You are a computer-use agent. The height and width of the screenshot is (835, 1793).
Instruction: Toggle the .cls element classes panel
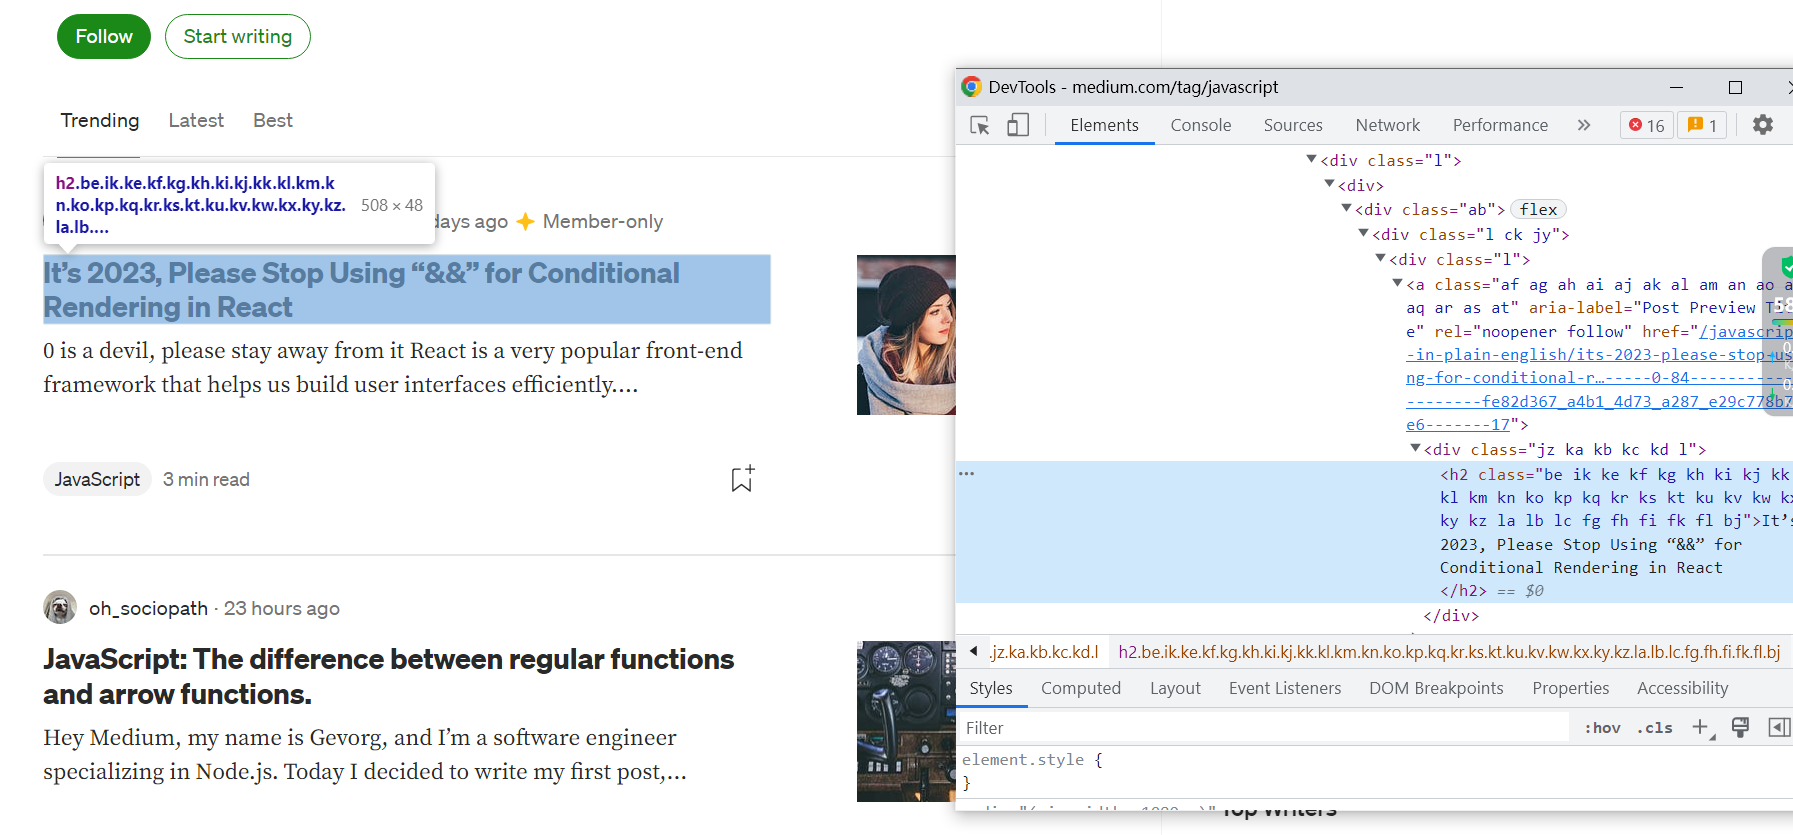[x=1654, y=728]
